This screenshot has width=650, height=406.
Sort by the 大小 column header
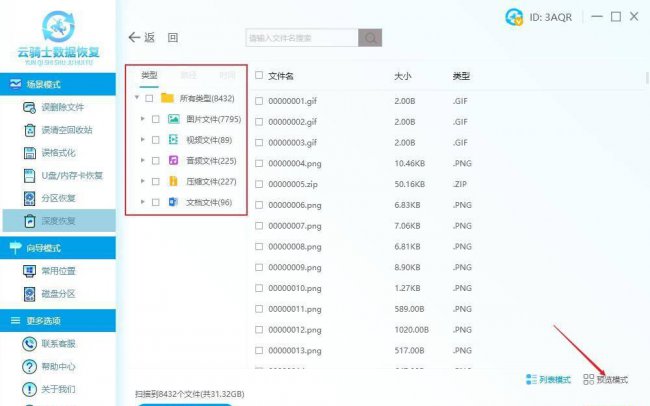point(403,76)
